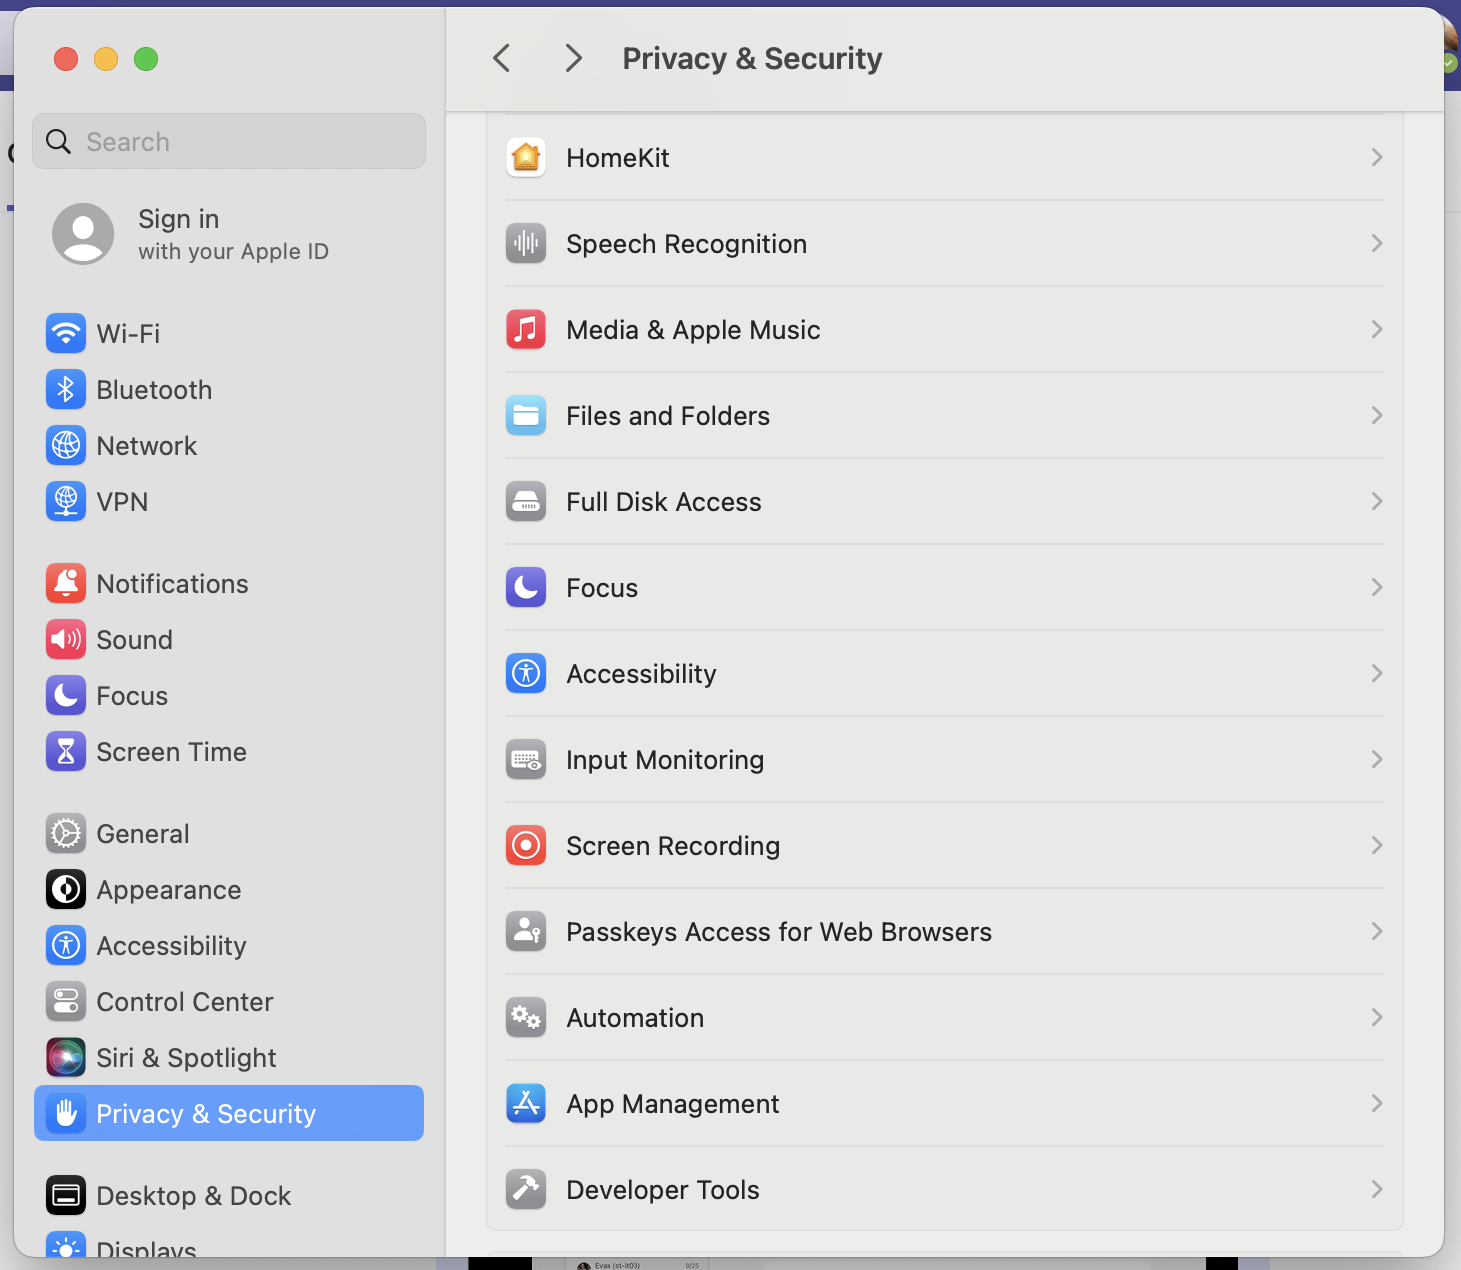1461x1270 pixels.
Task: Switch to Desktop & Dock sidebar item
Action: [229, 1196]
